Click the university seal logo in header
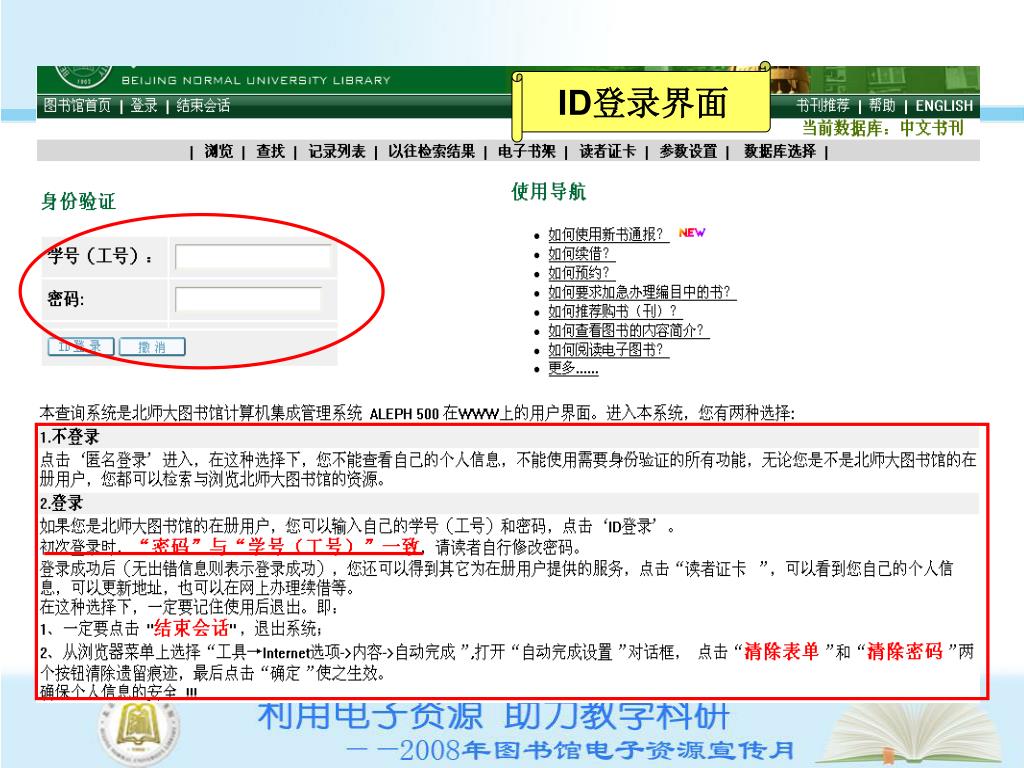 (84, 76)
